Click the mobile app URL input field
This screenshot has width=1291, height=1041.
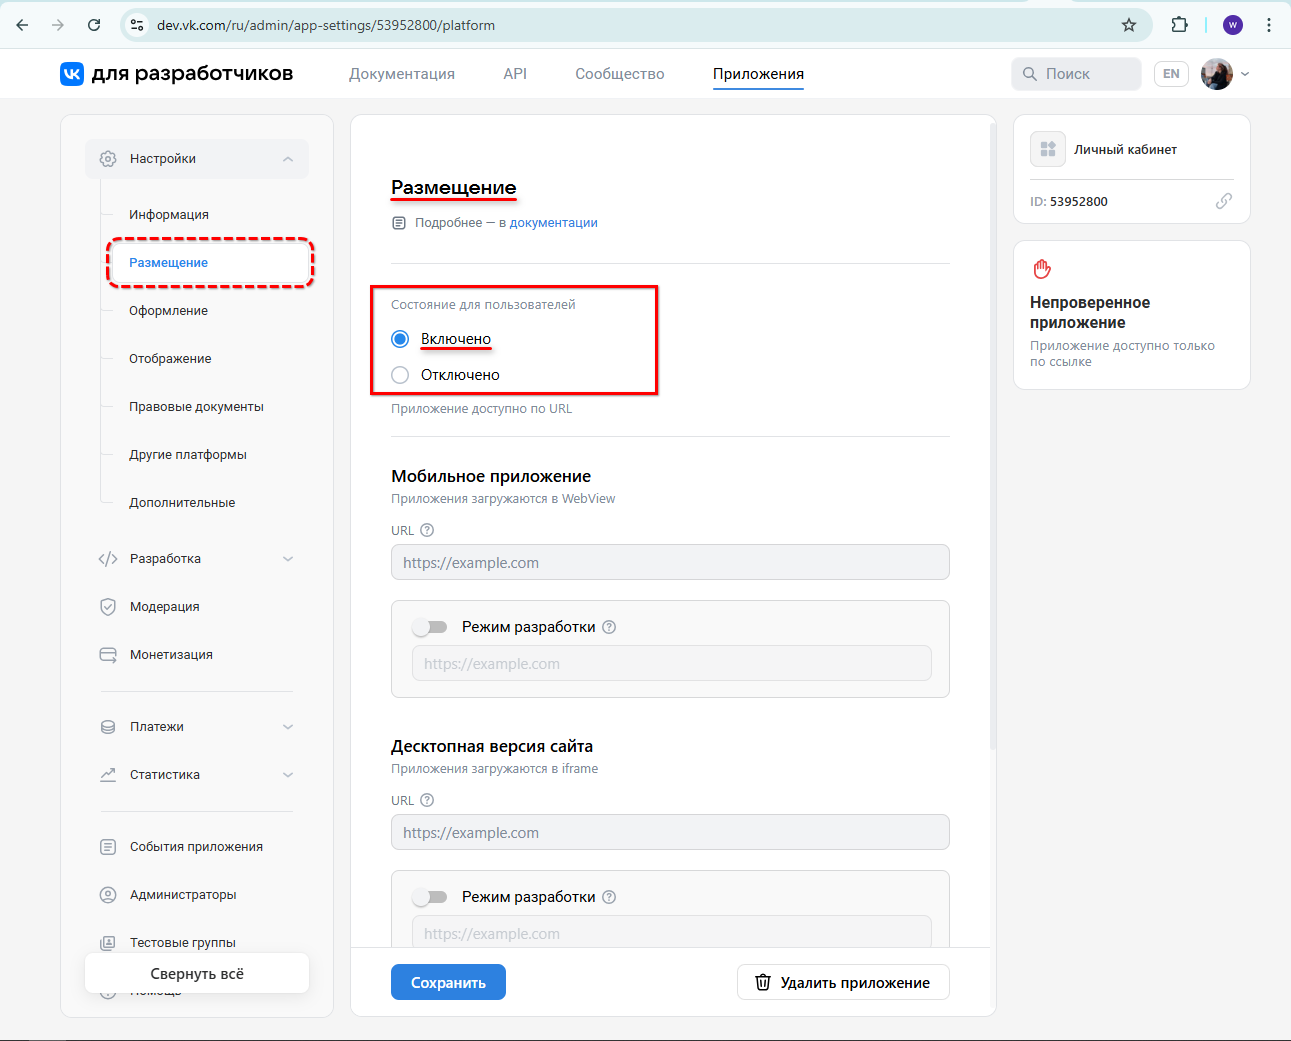tap(669, 562)
